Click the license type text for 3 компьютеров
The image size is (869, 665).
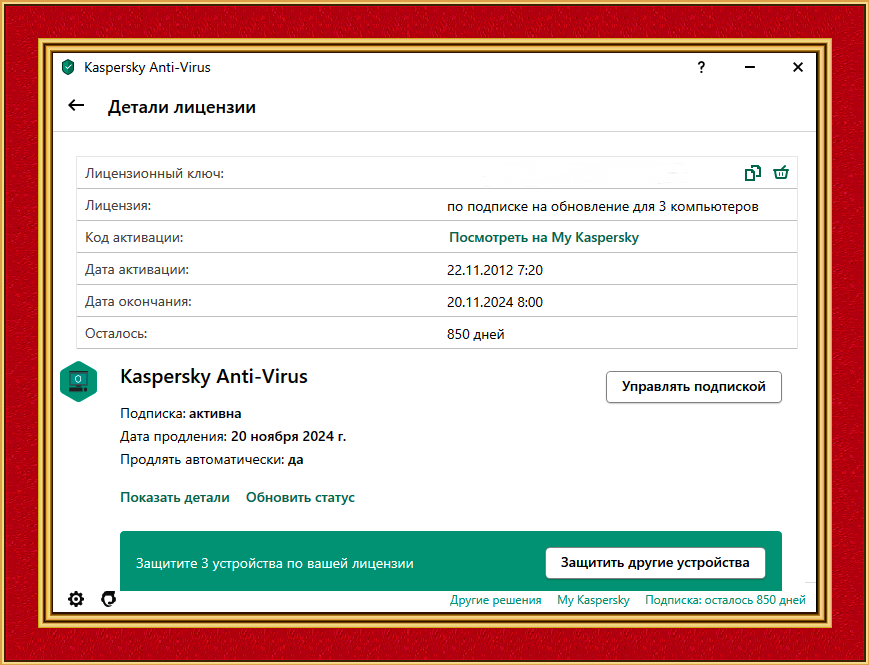point(602,206)
